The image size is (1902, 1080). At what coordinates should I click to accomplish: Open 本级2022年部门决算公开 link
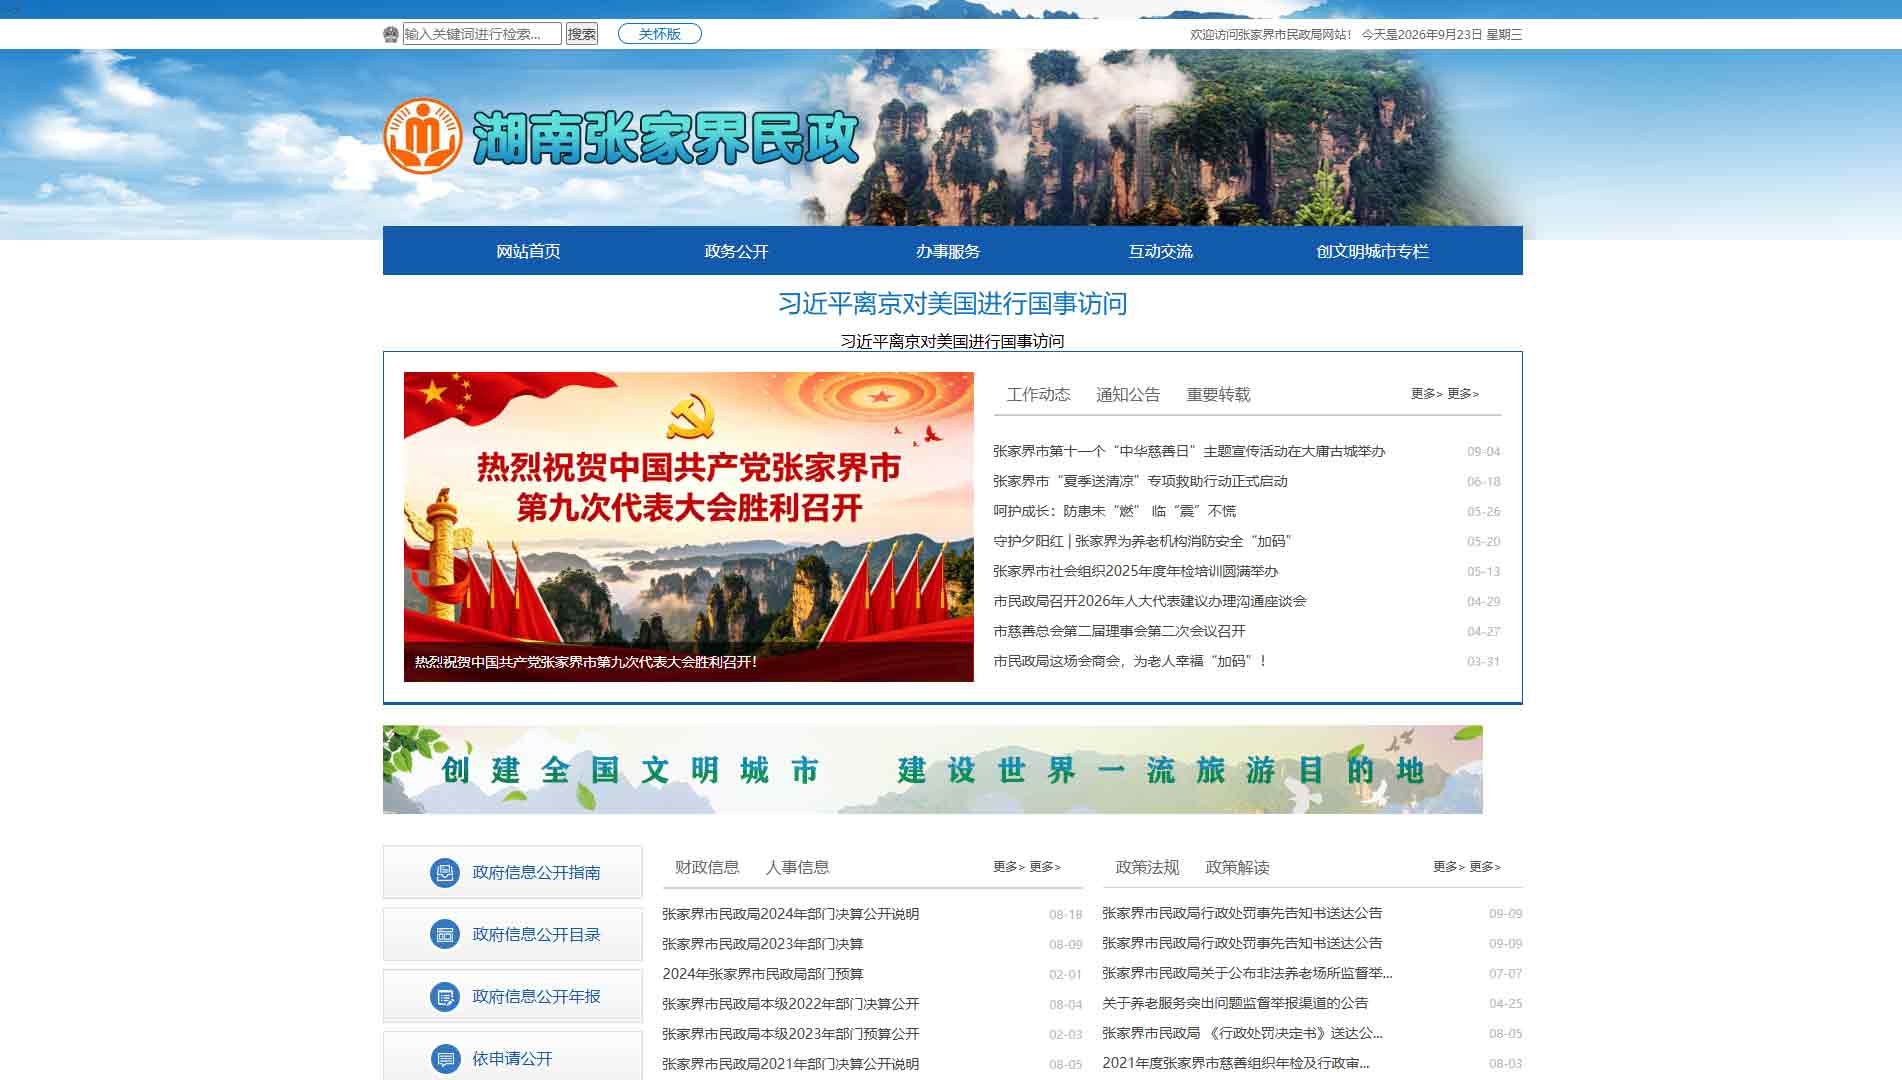[x=790, y=1004]
